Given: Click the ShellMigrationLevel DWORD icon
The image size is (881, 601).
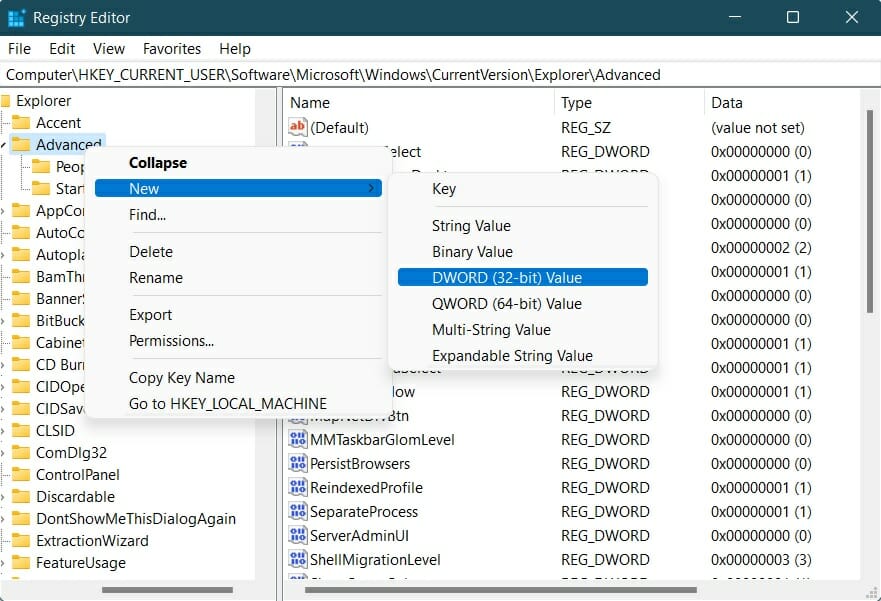Looking at the screenshot, I should pyautogui.click(x=297, y=559).
